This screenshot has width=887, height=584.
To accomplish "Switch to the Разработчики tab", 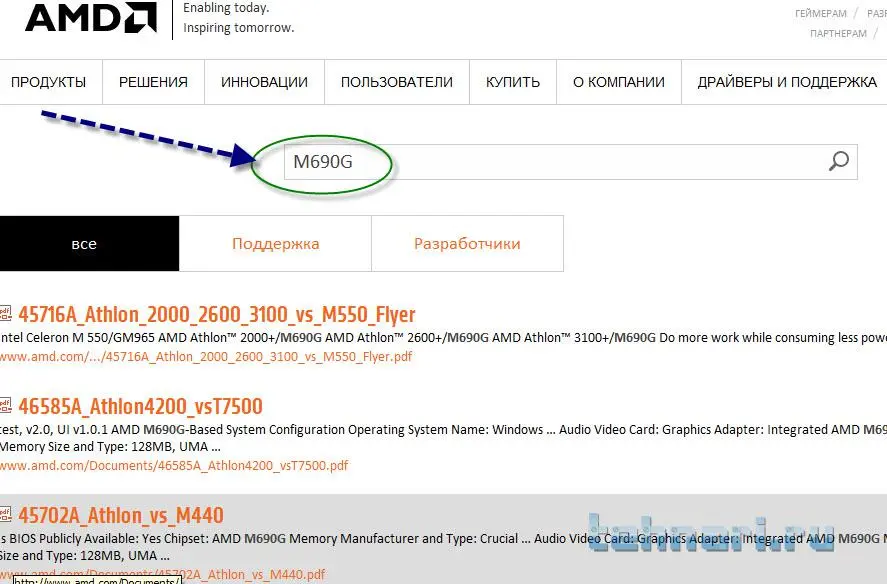I will 467,243.
